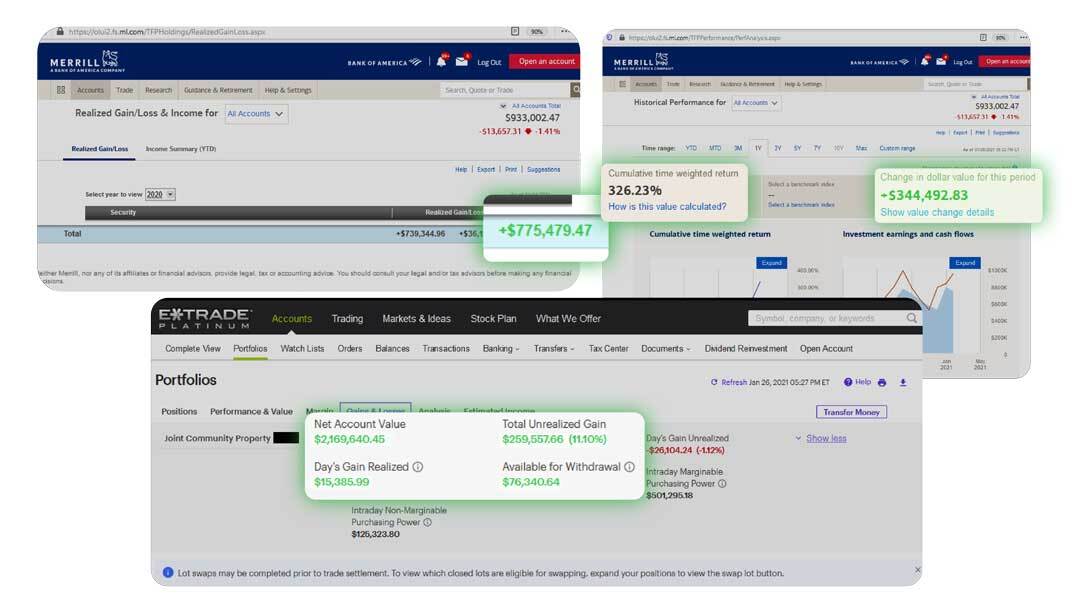Viewport: 1080px width, 608px height.
Task: Click the print icon in Portfolios header
Action: 882,382
